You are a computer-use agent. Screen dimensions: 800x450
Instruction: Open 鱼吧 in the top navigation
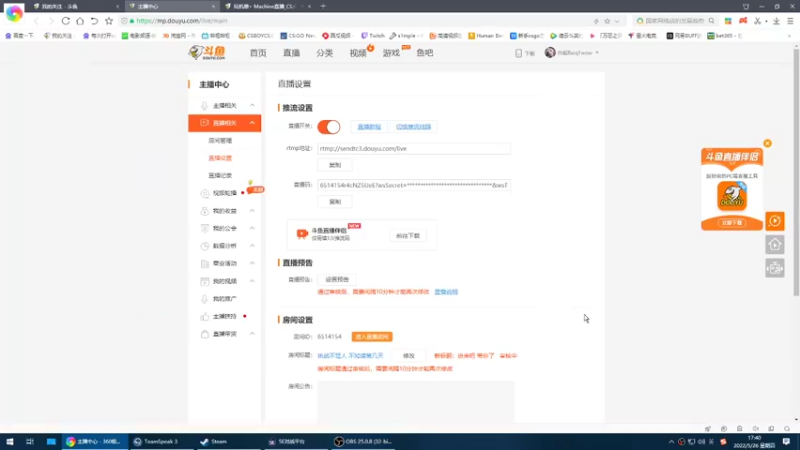[x=424, y=53]
